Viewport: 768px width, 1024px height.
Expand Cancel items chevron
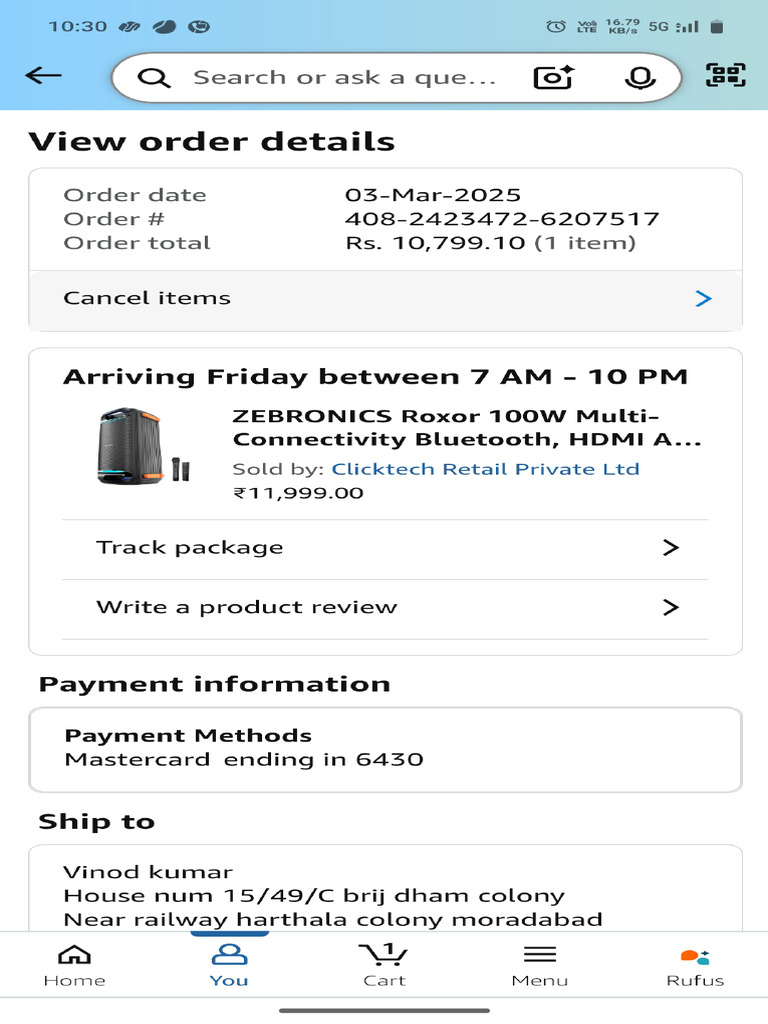coord(703,298)
